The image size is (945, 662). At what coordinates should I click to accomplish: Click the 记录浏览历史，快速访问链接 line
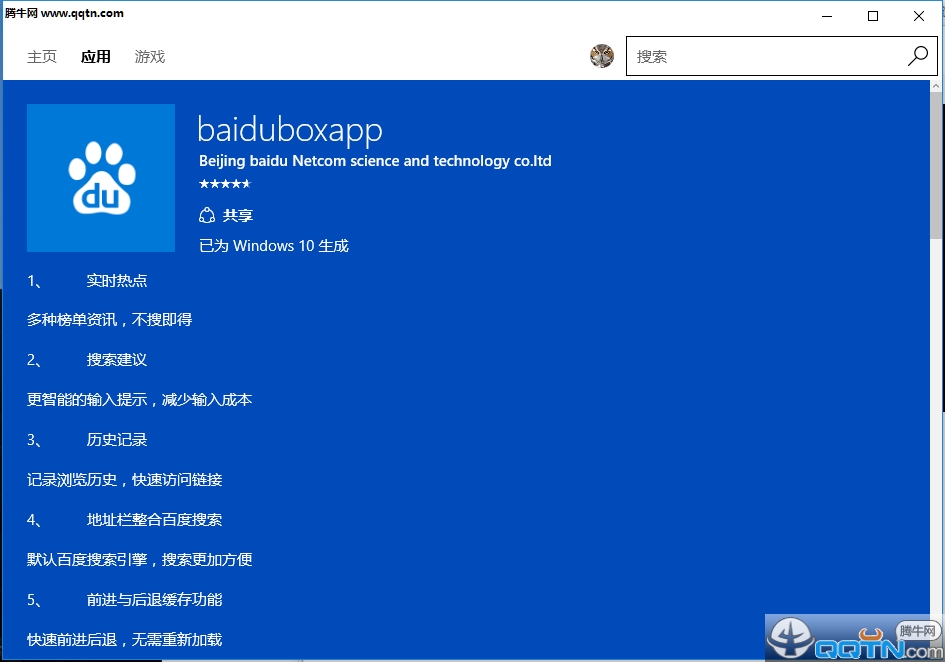click(125, 480)
